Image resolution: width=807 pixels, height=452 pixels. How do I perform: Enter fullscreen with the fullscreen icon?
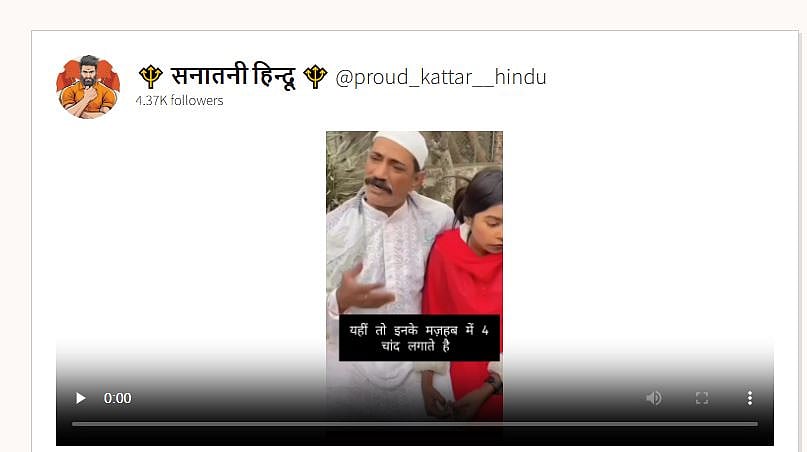coord(702,398)
